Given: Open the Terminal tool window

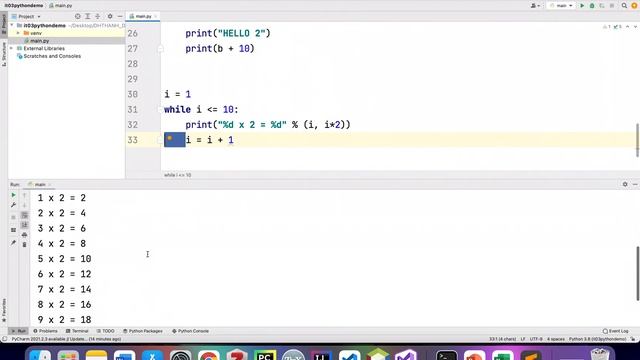Looking at the screenshot, I should click(x=77, y=331).
